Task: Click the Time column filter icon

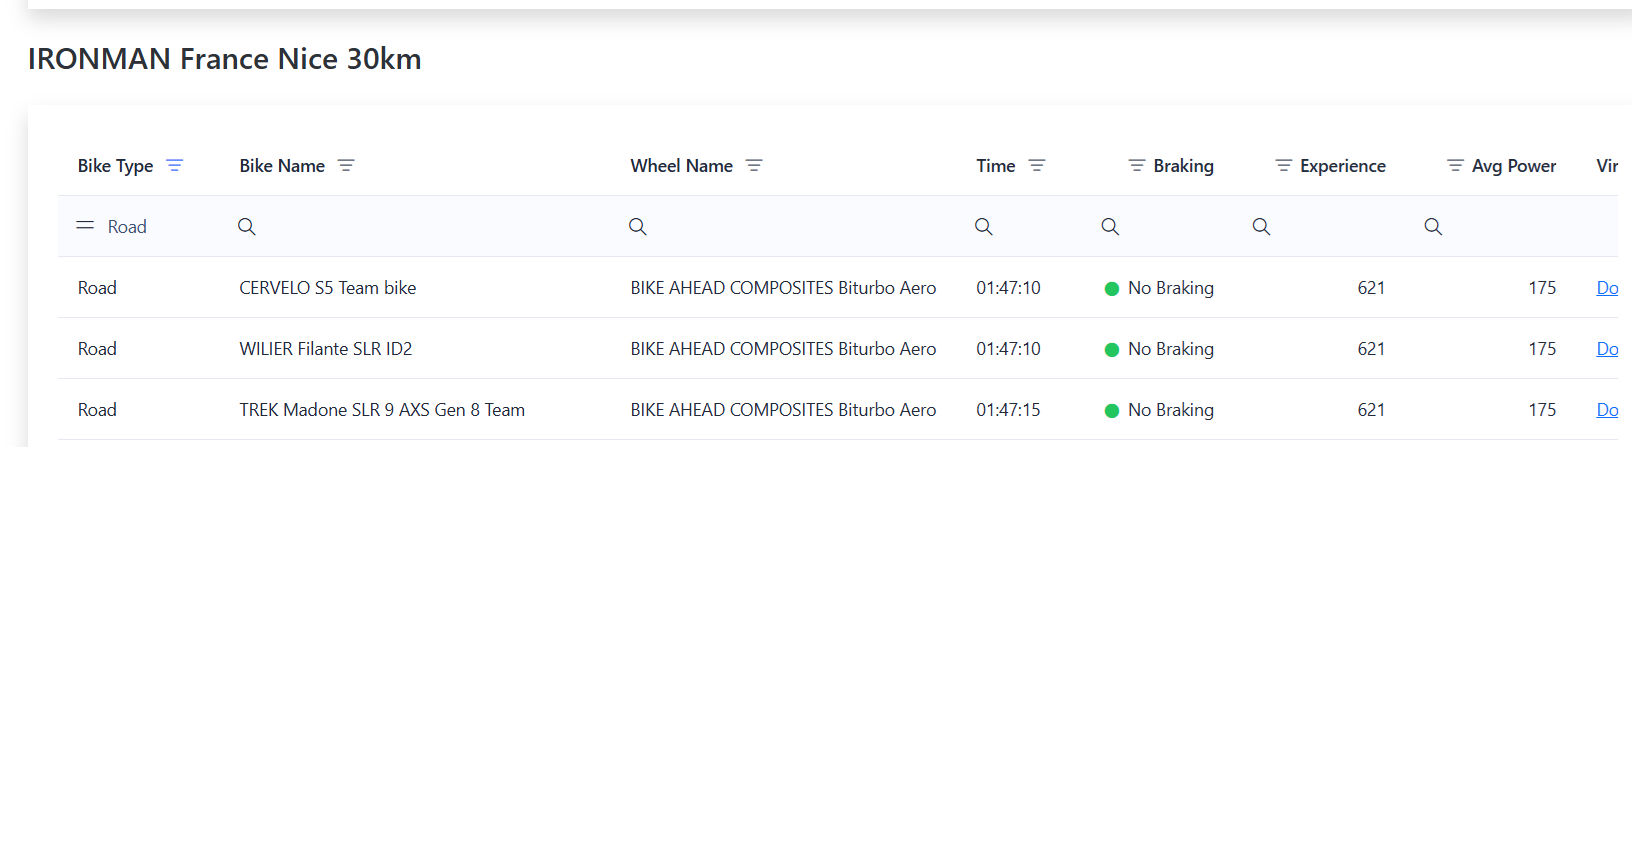Action: (x=1037, y=166)
